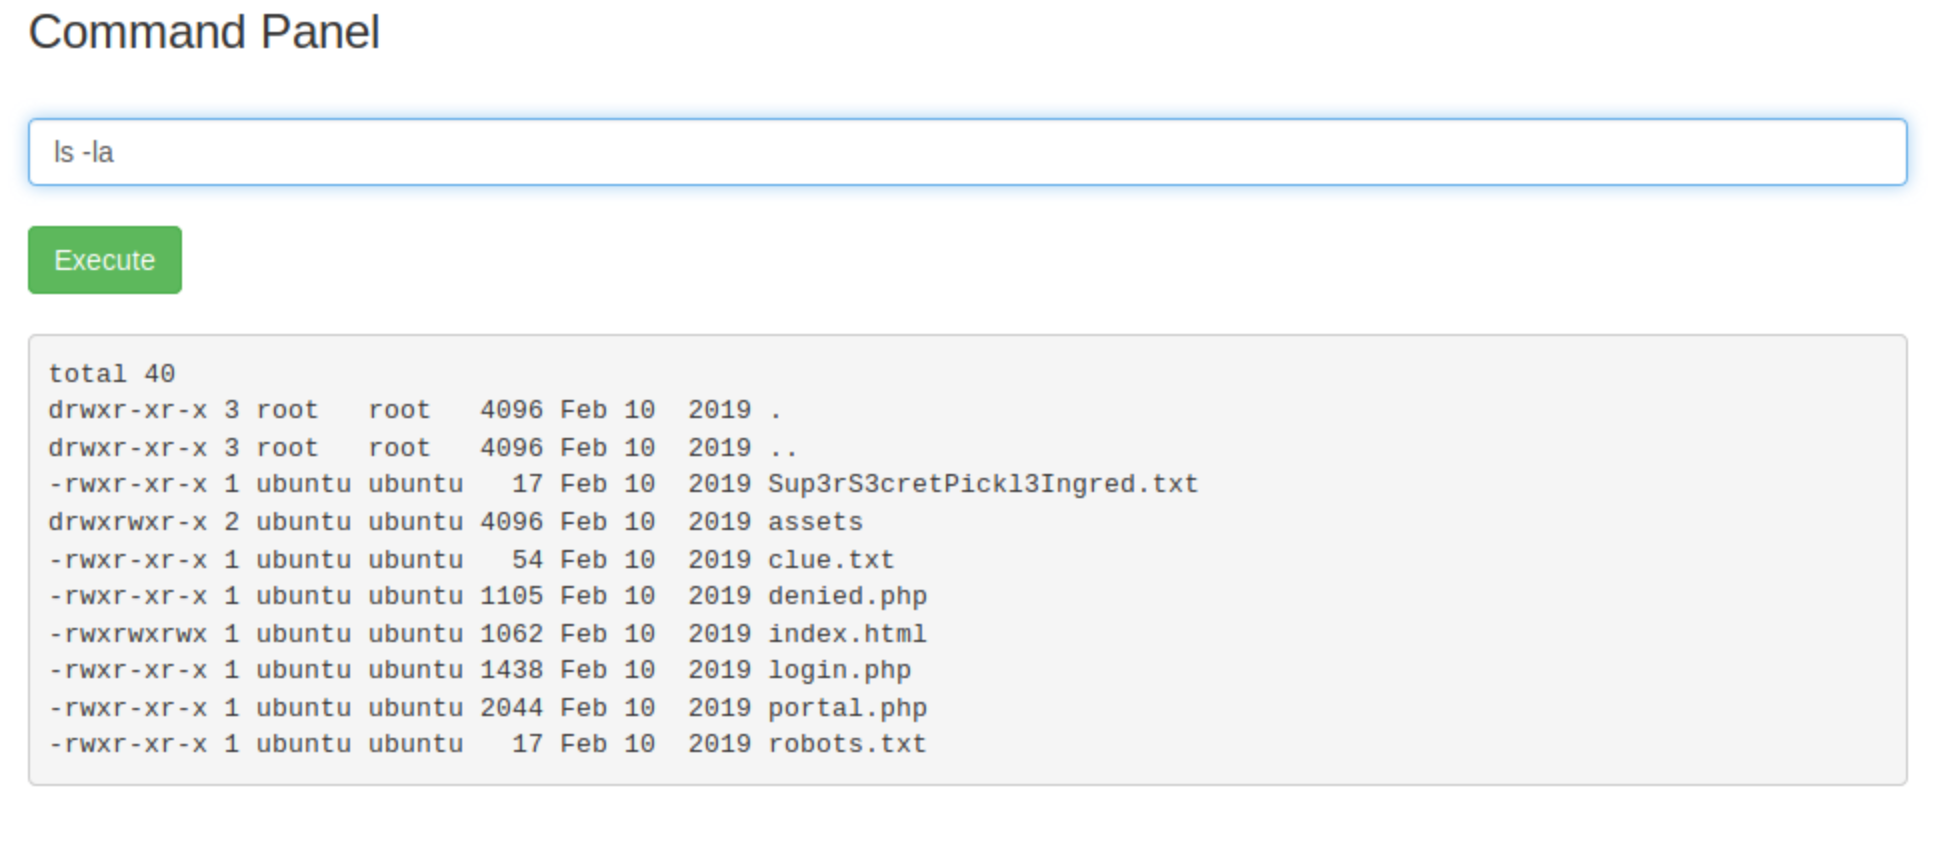
Task: Click the 1438 file size of login.php
Action: coord(511,670)
